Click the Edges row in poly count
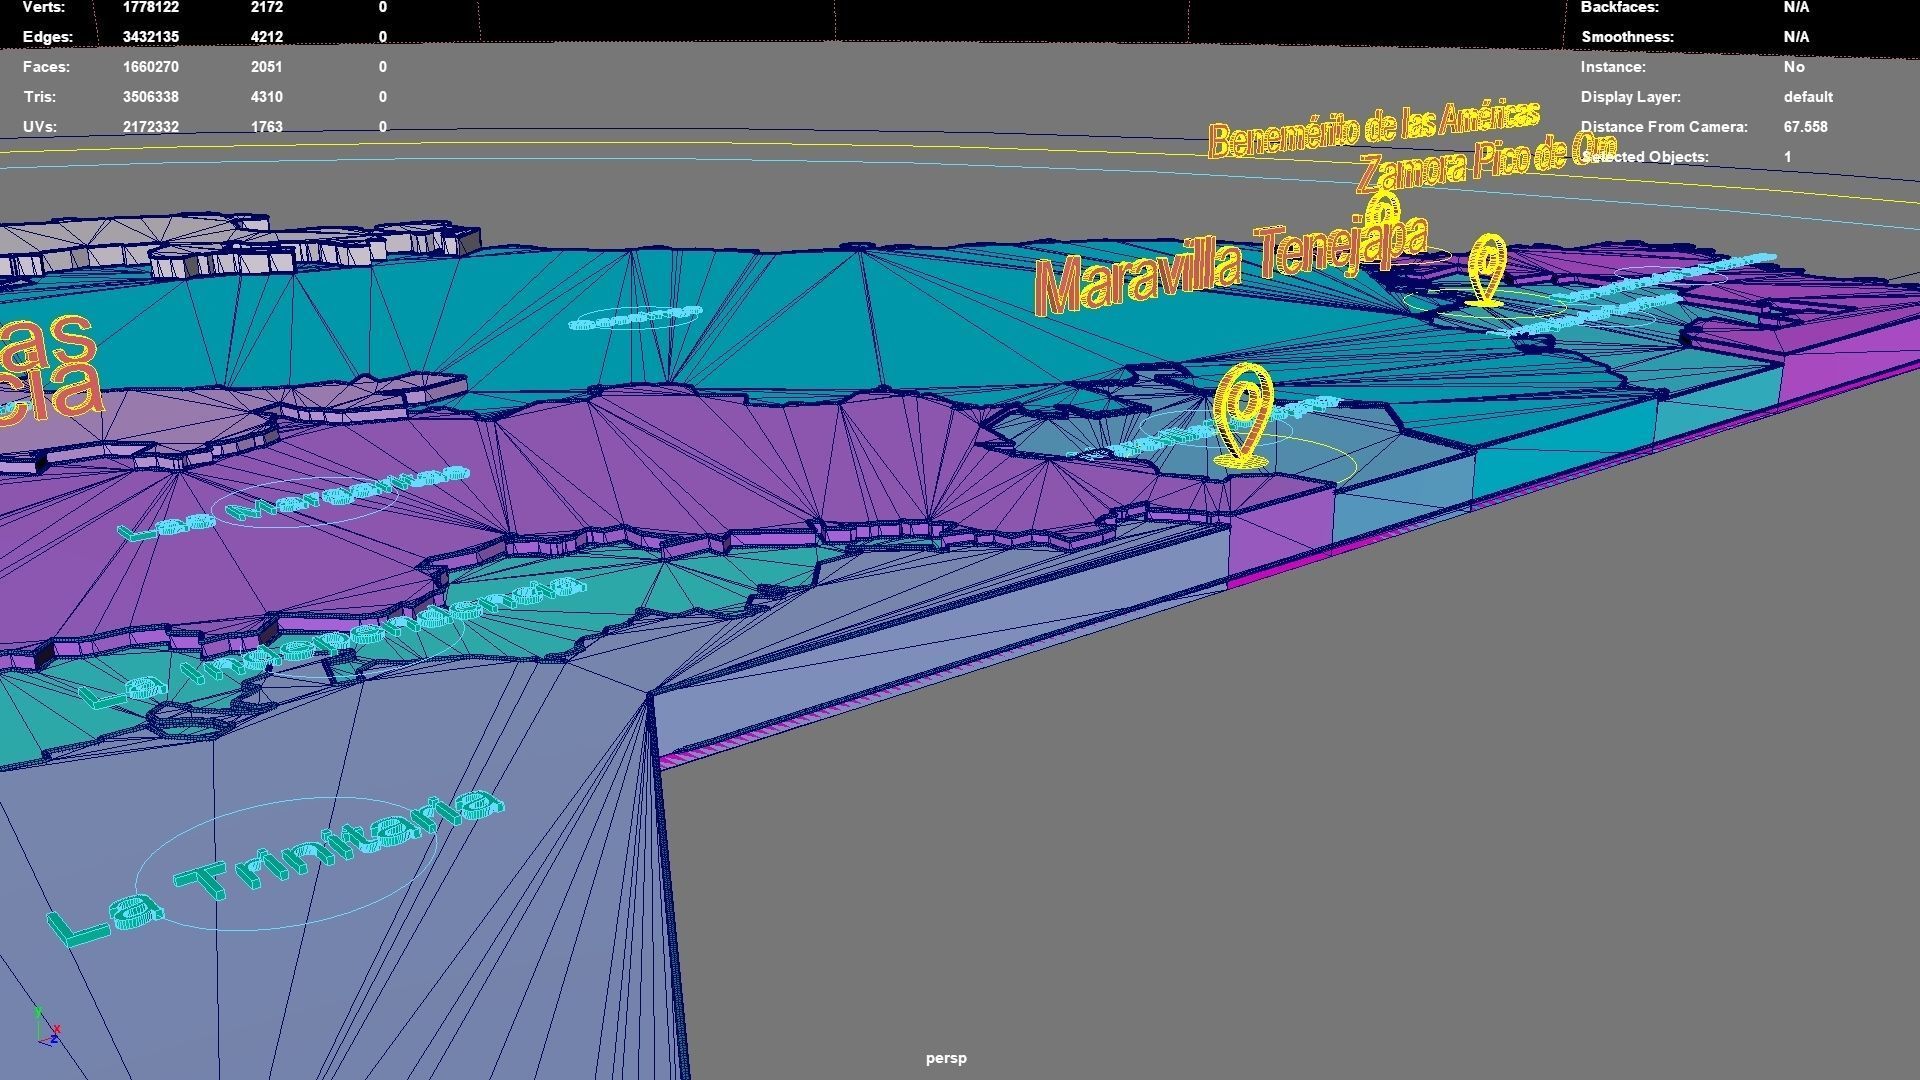 48,37
